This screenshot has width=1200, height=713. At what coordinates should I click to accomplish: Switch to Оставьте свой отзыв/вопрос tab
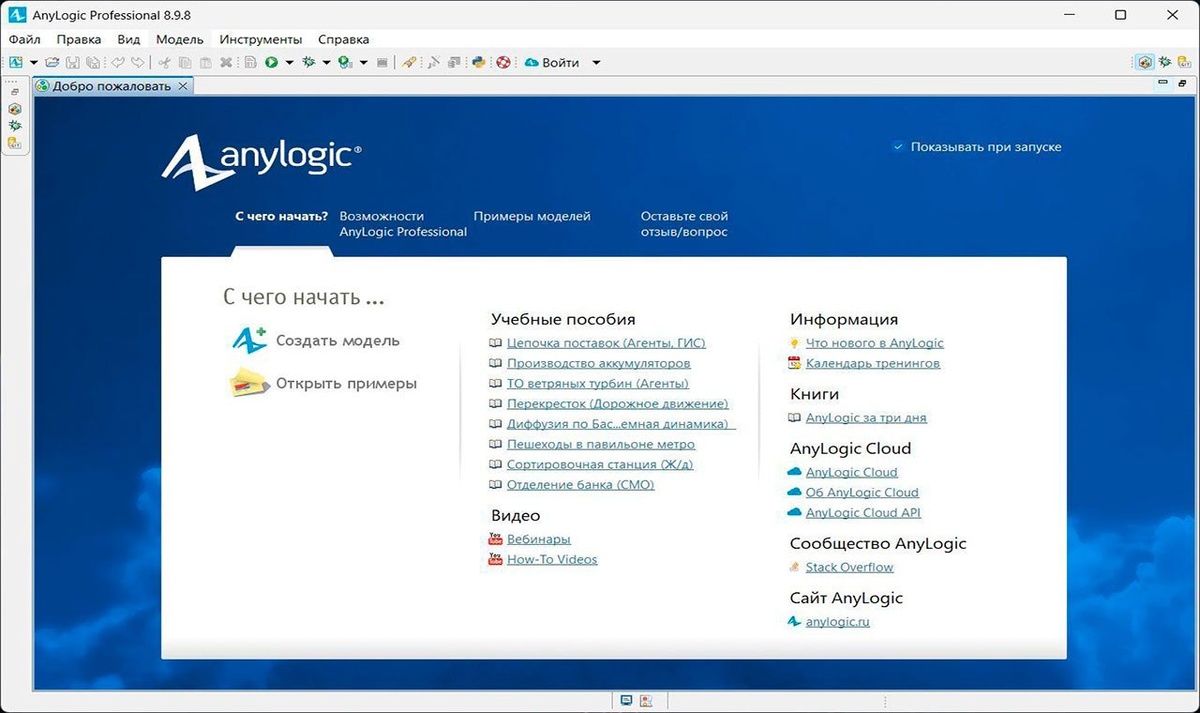coord(684,224)
